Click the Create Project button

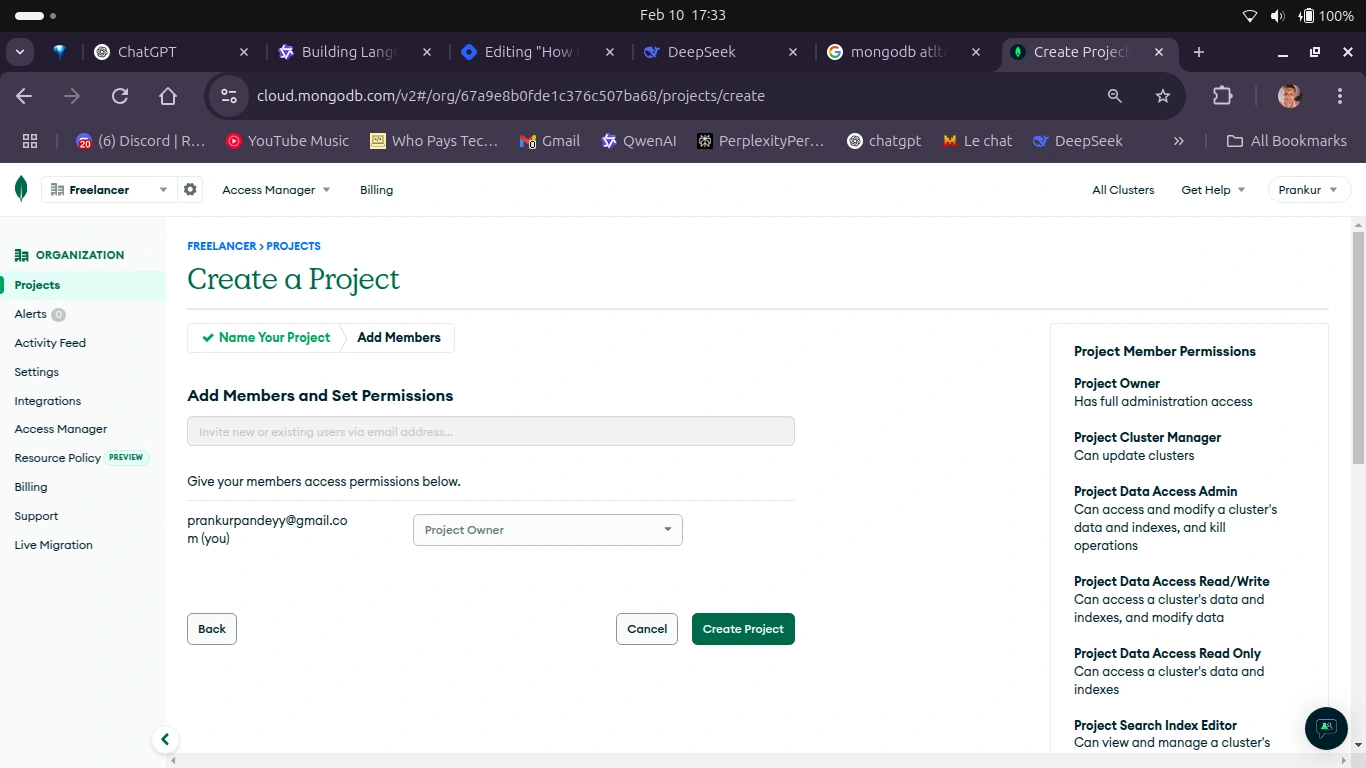click(743, 629)
